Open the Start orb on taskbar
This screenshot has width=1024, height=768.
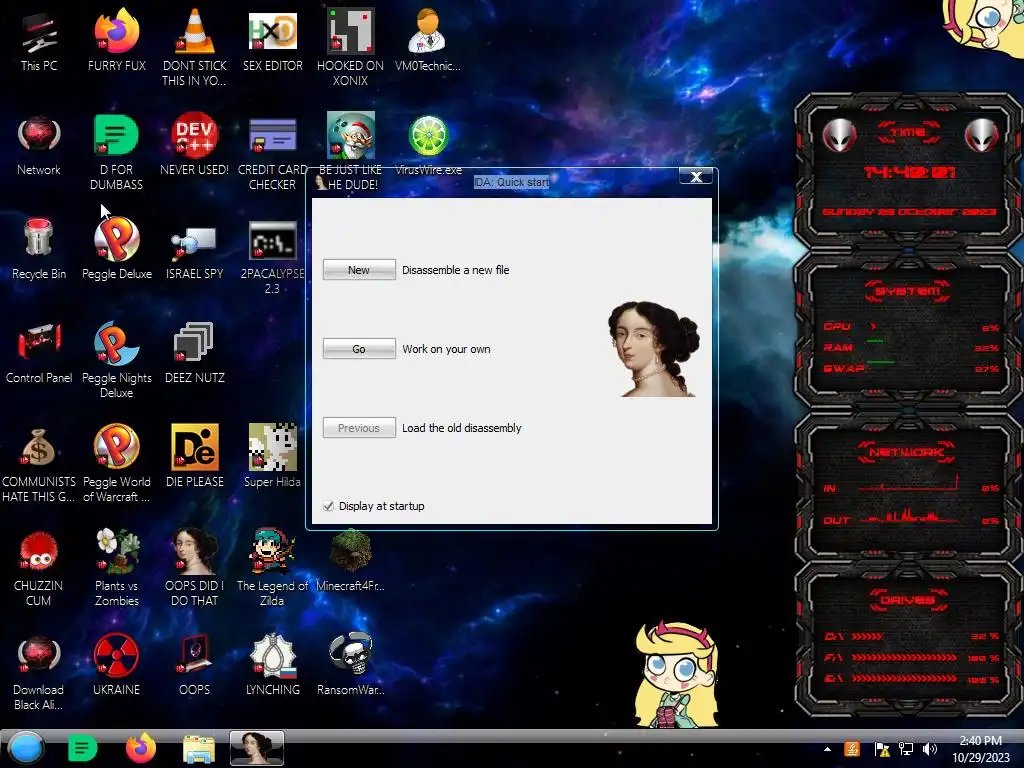point(25,748)
